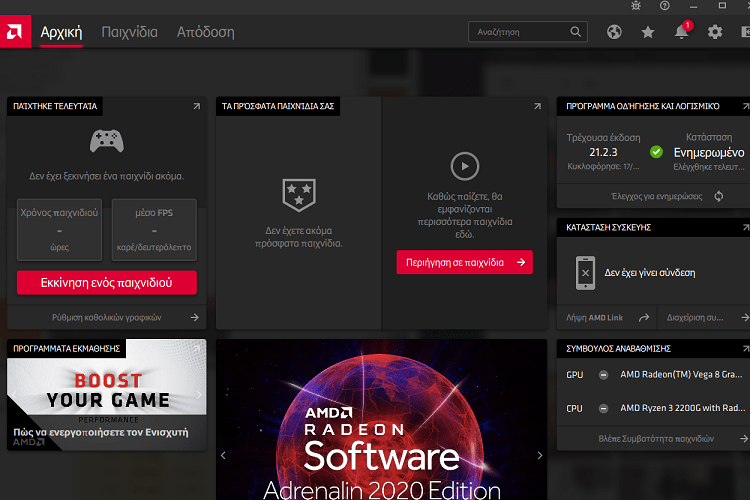Click the Χρόνος παιχνιδιού stat box
The width and height of the screenshot is (750, 500).
click(59, 230)
